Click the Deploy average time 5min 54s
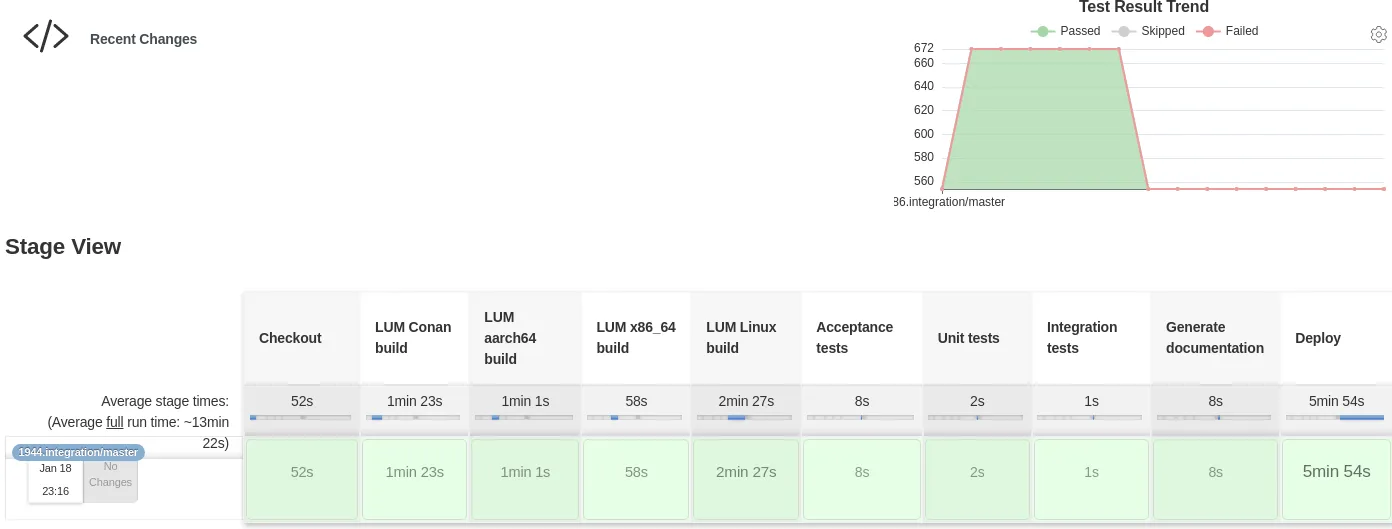 coord(1336,401)
